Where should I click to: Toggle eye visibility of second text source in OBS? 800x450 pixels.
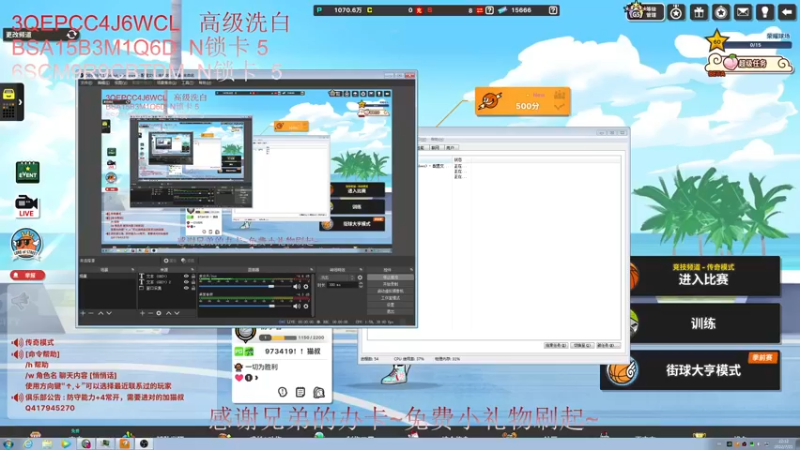coord(186,282)
